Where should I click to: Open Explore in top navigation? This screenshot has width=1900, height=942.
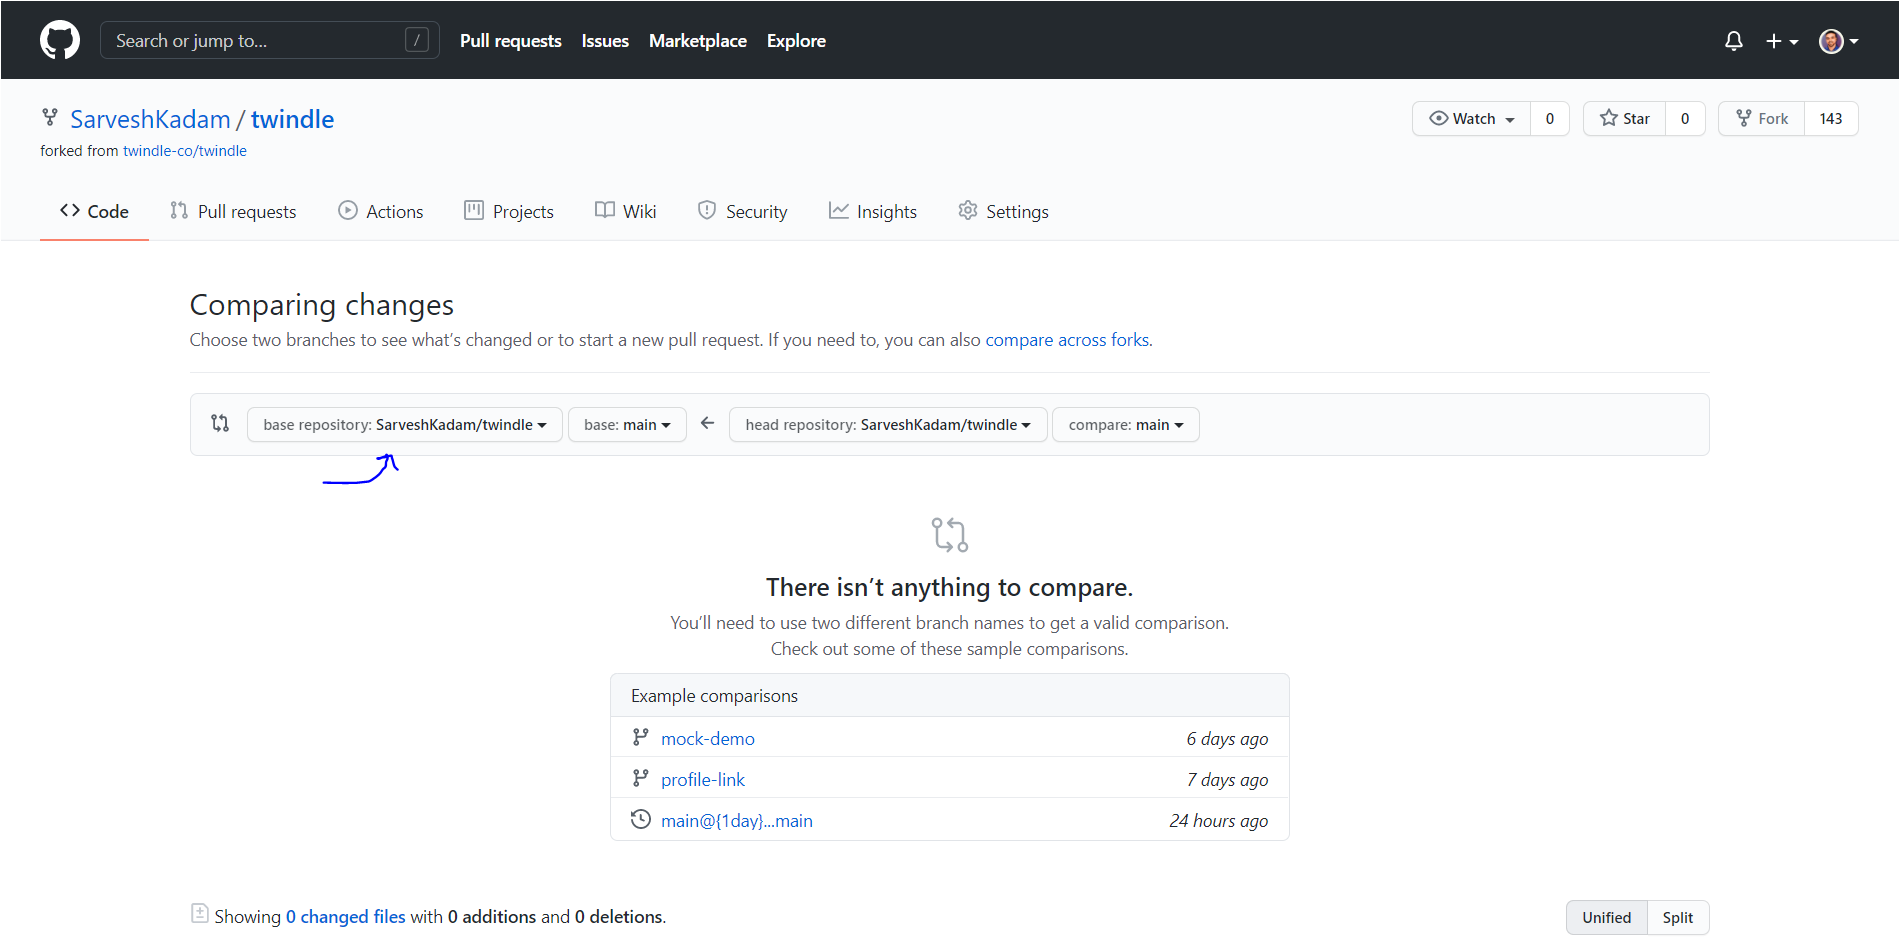(x=796, y=41)
